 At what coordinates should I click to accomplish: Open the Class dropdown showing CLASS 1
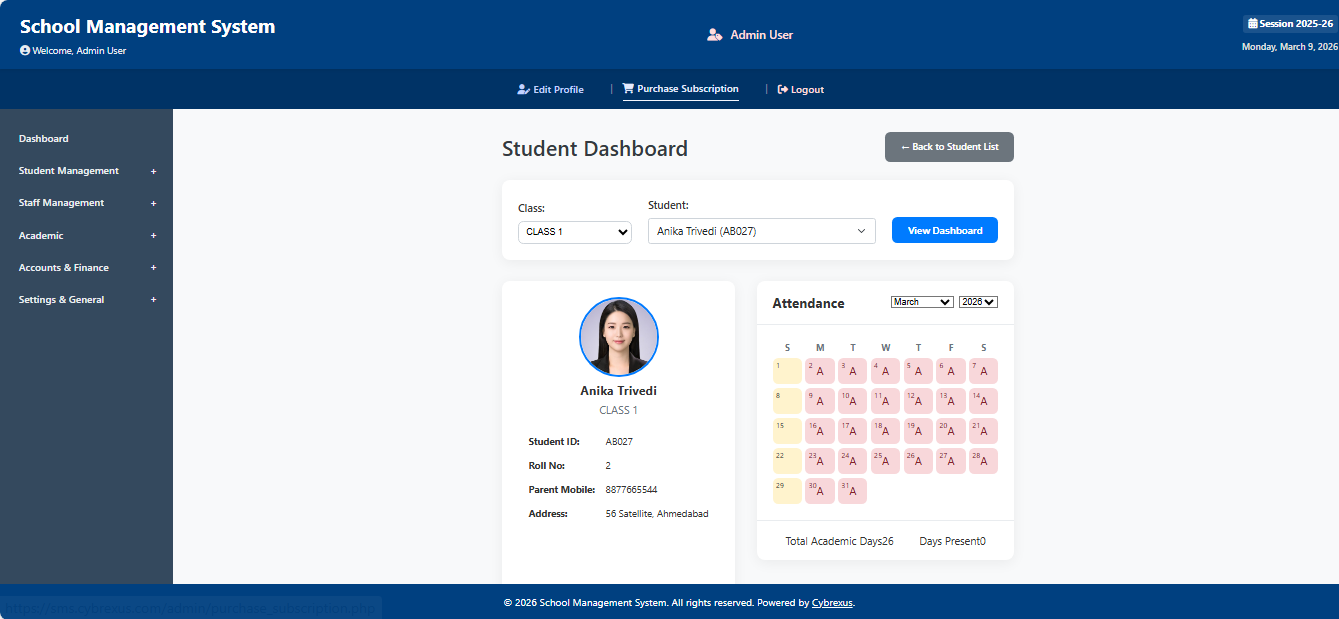point(574,231)
